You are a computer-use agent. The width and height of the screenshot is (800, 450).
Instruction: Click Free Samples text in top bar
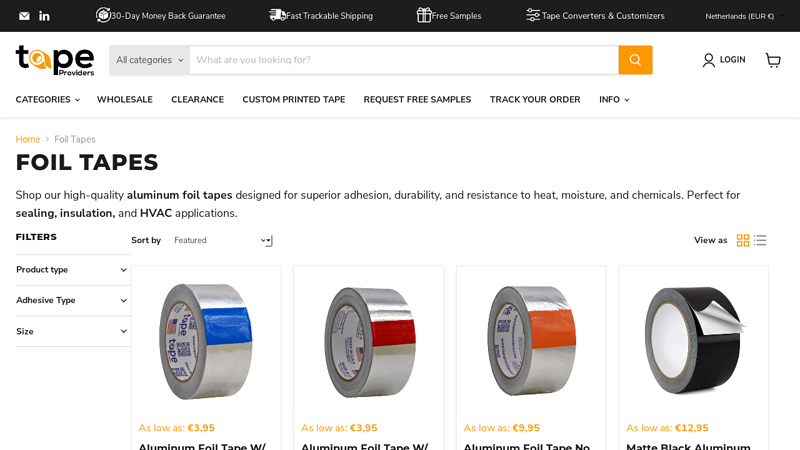coord(457,16)
